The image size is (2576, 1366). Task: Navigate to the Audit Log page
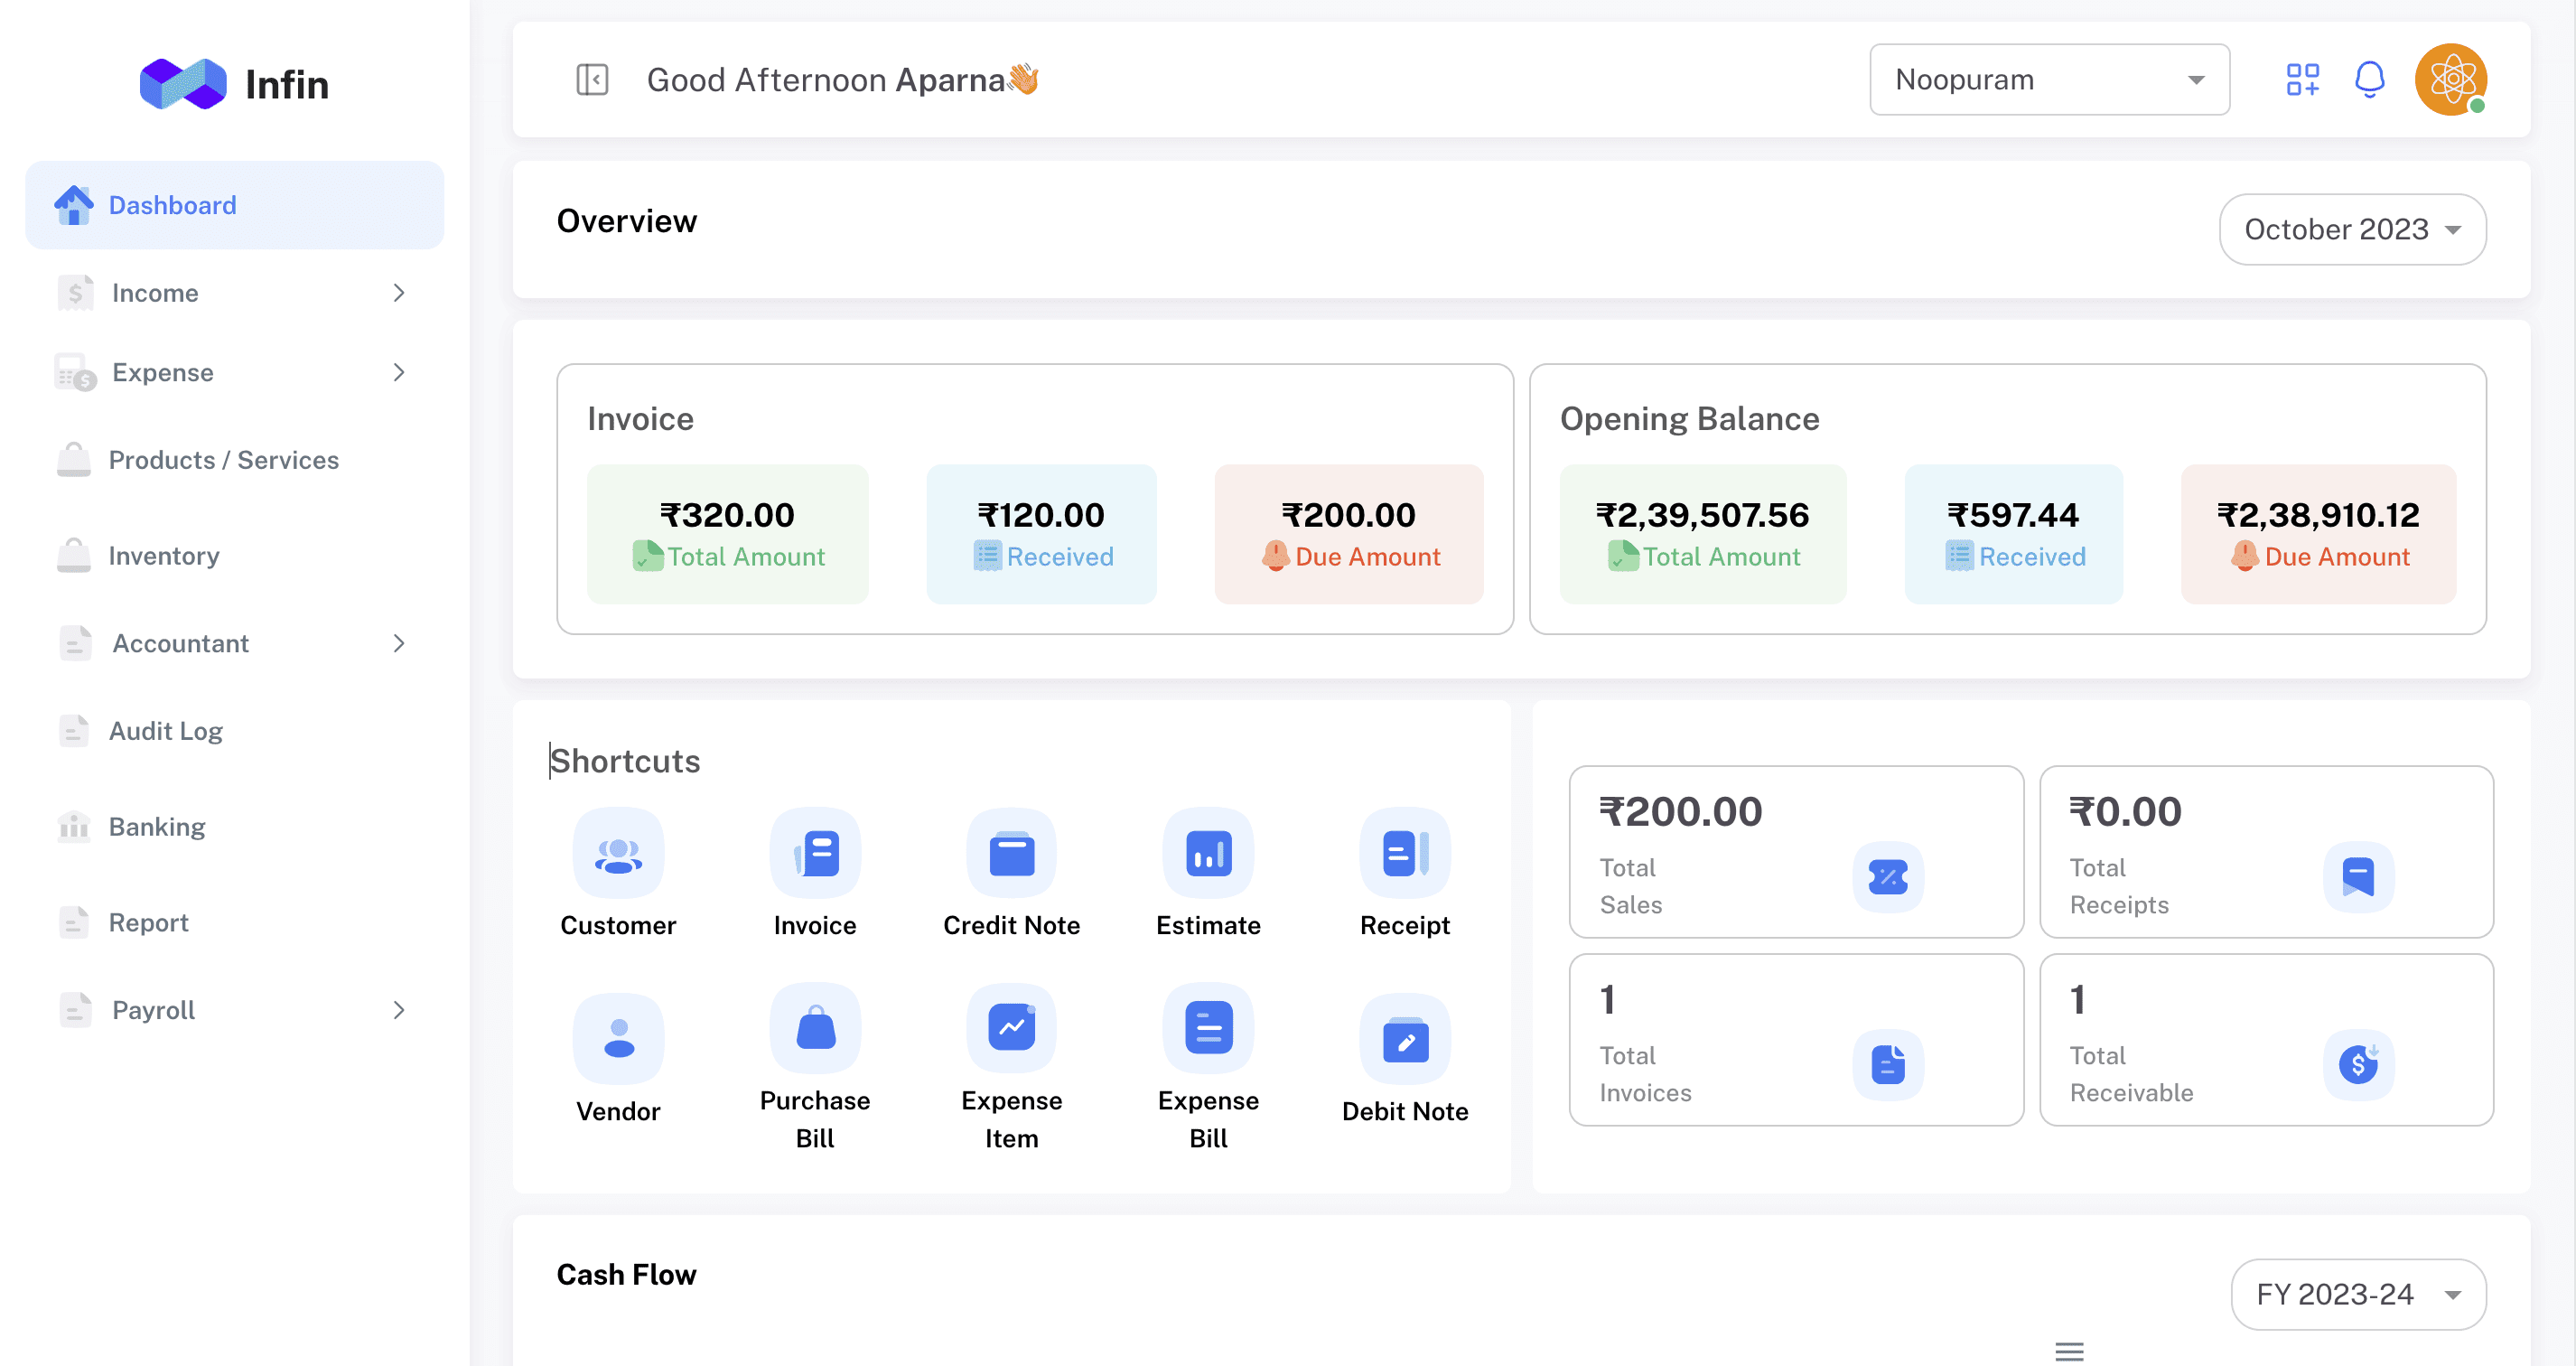click(x=166, y=730)
